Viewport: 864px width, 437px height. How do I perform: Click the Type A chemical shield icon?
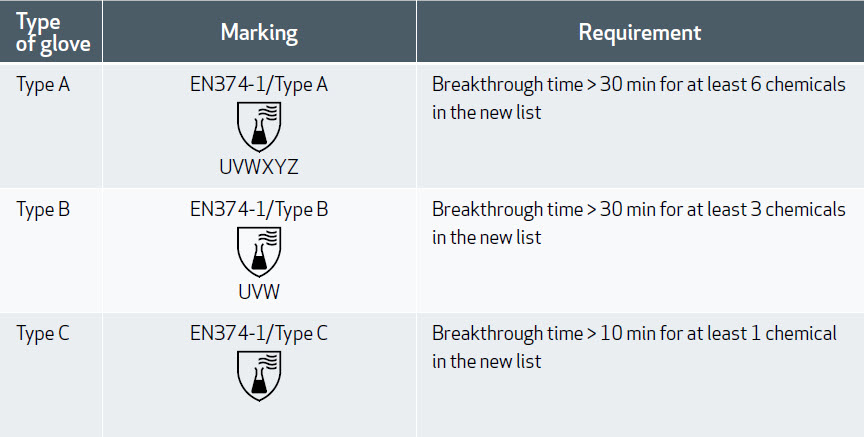[x=259, y=127]
